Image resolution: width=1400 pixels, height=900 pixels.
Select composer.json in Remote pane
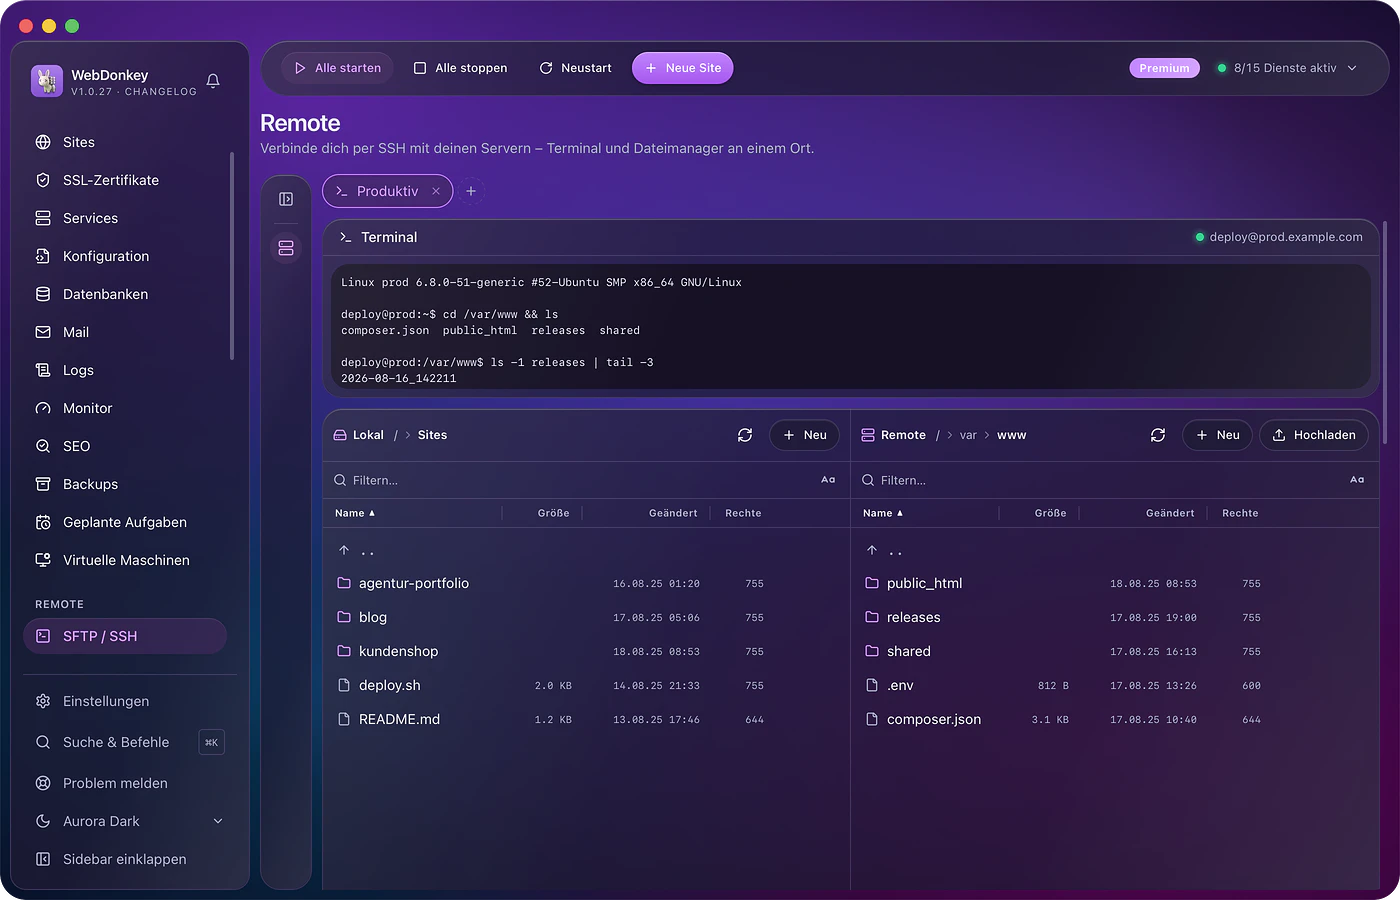1114,719
